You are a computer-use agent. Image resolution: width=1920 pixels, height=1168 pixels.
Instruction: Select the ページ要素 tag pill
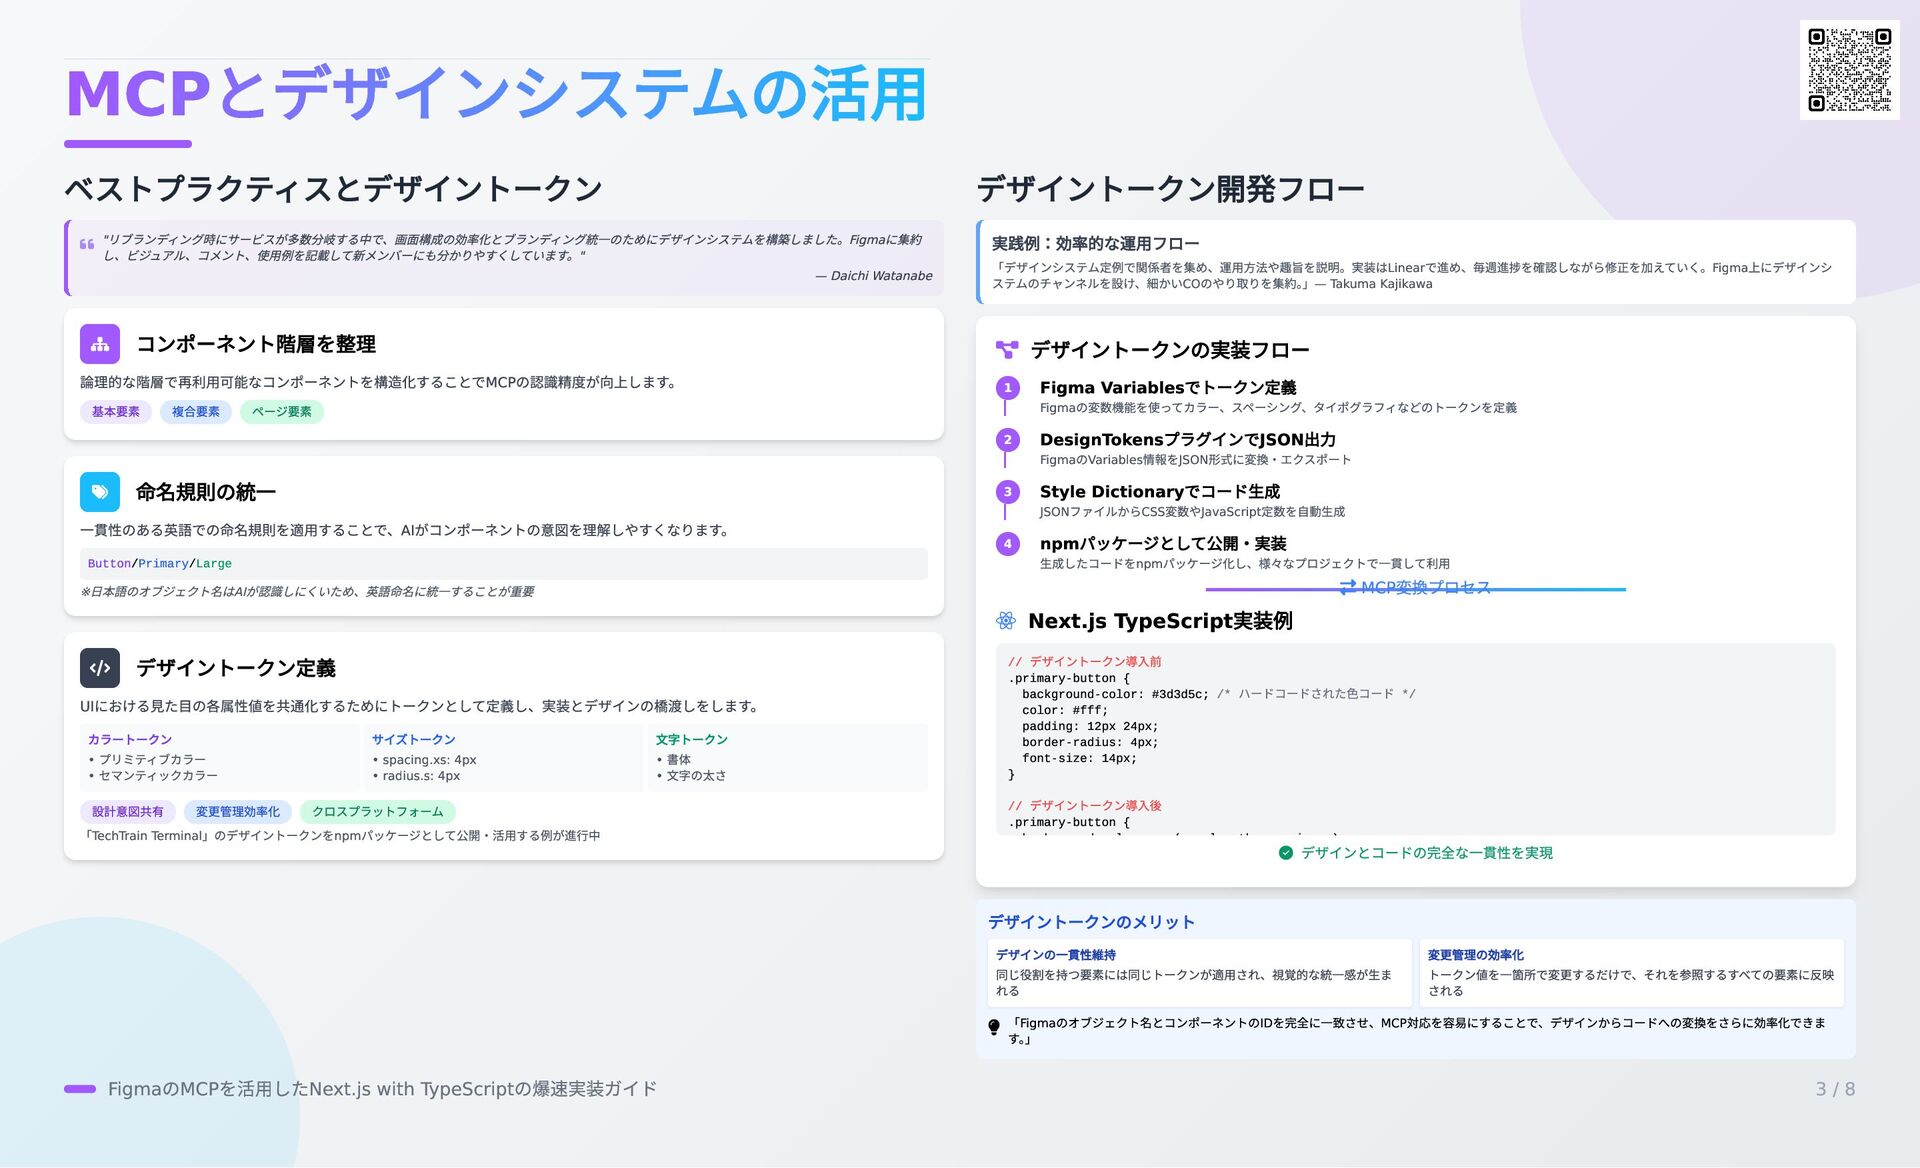coord(282,412)
